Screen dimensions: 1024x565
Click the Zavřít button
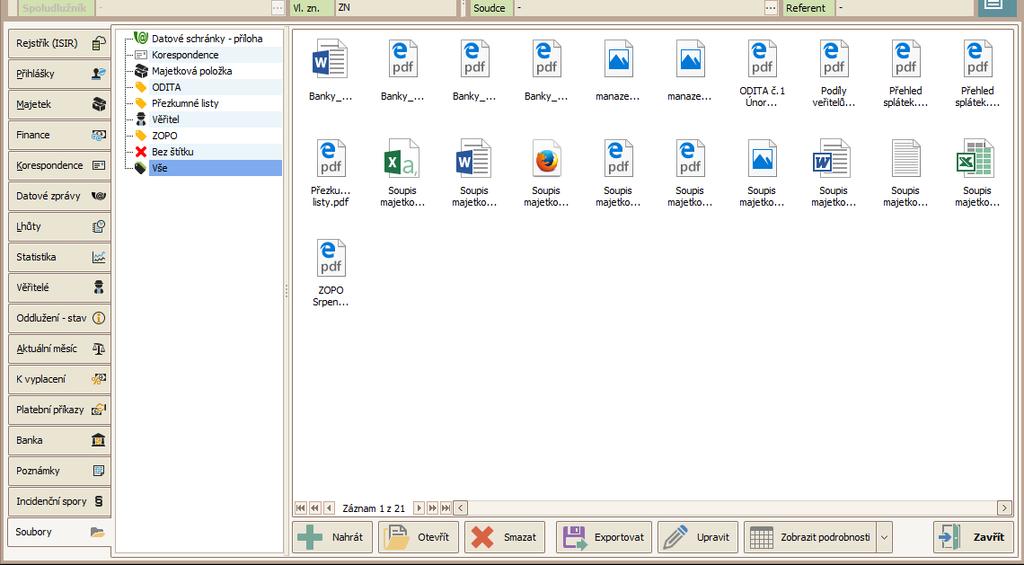973,538
